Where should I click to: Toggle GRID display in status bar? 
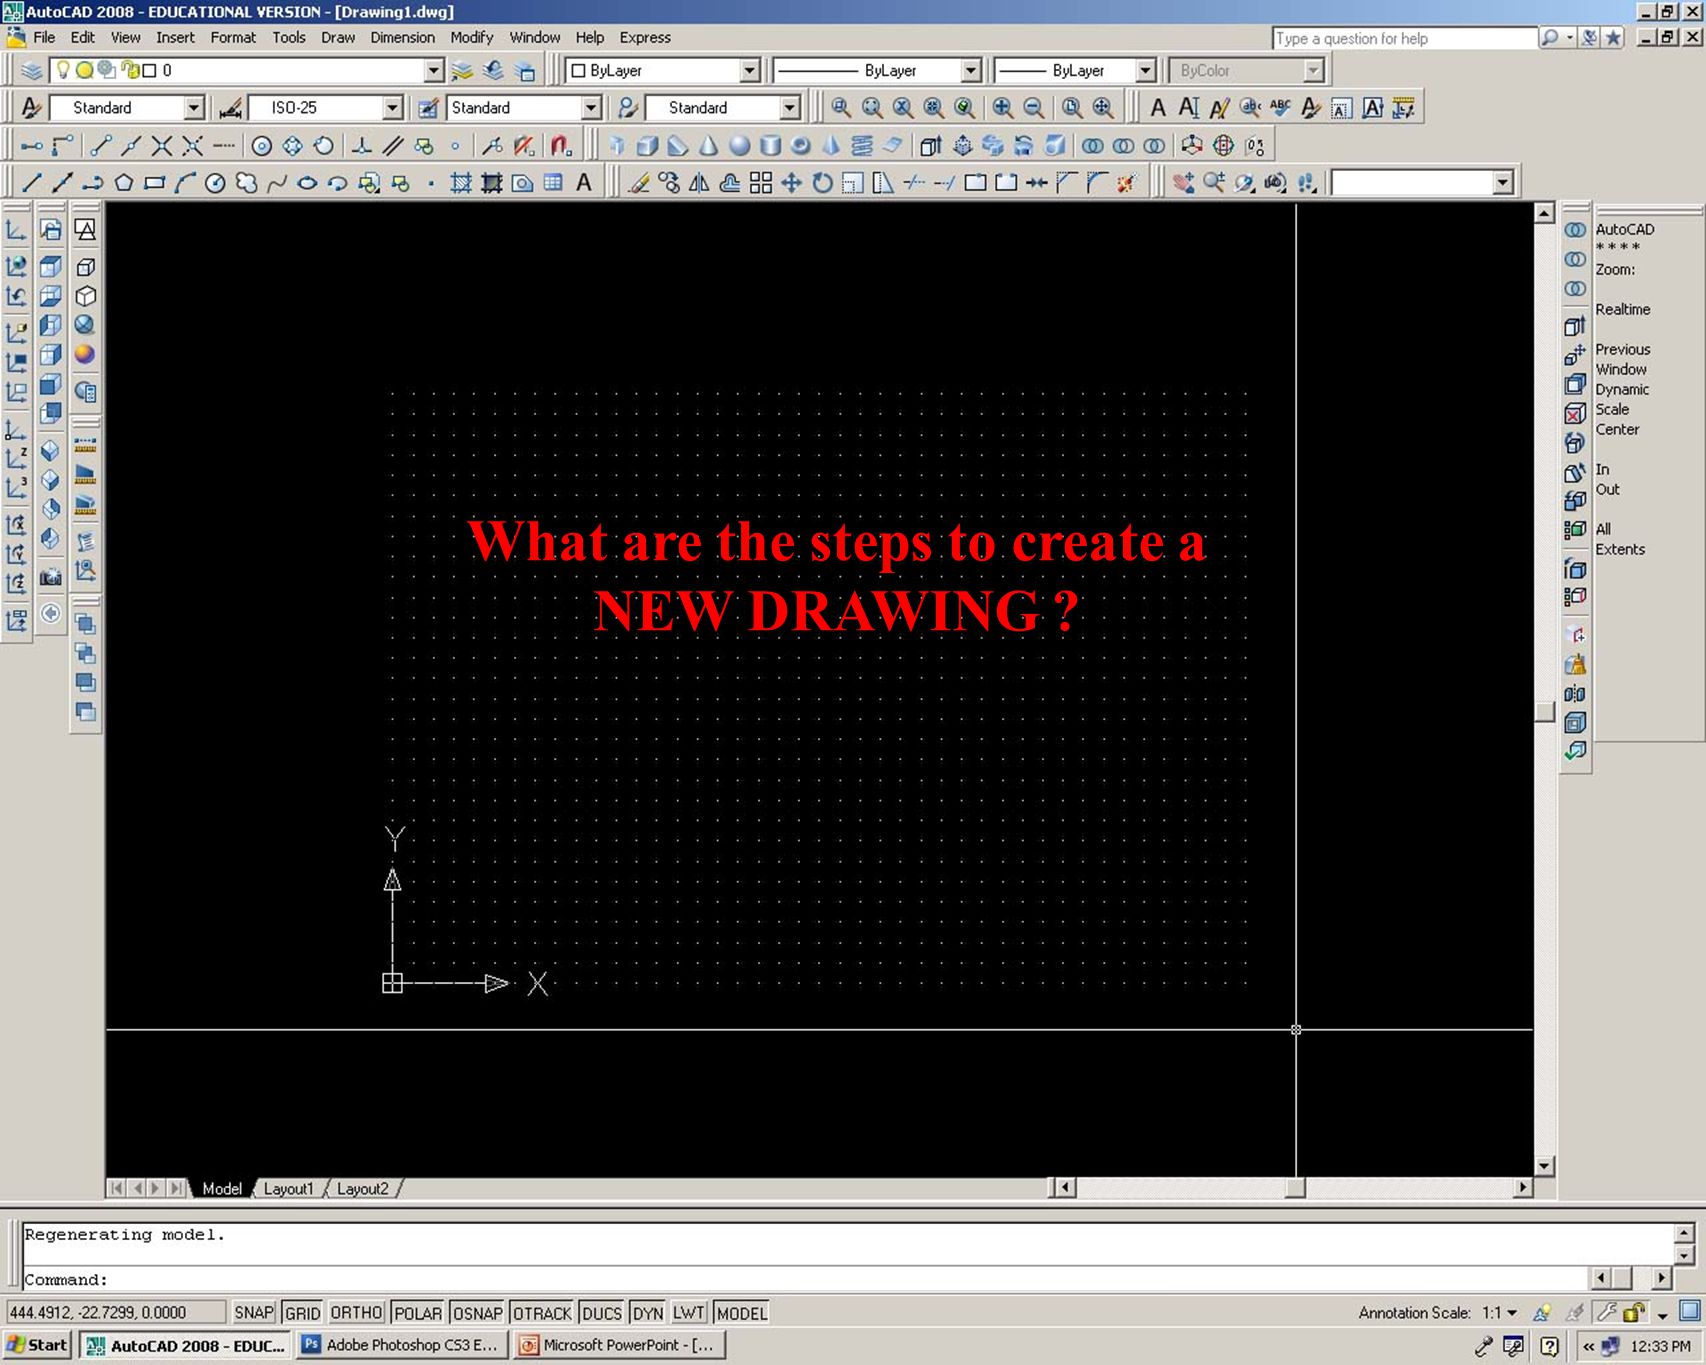(x=302, y=1313)
